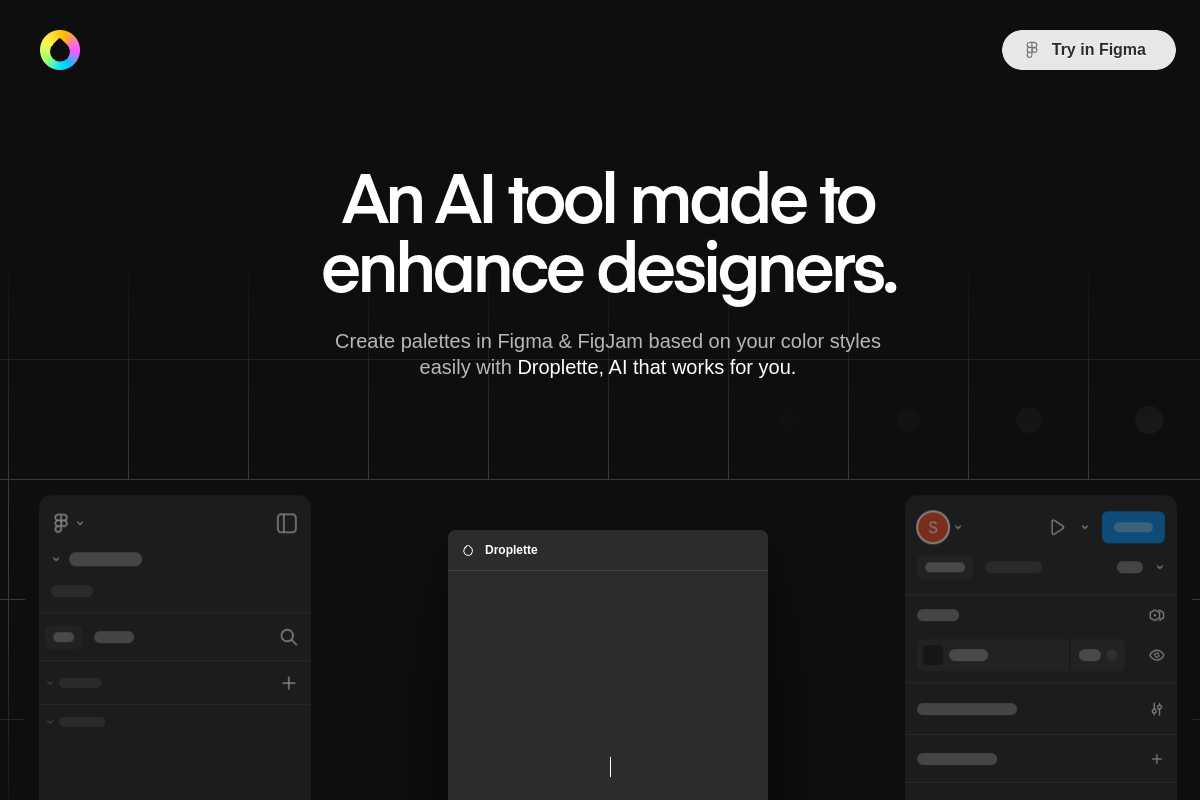Viewport: 1200px width, 800px height.
Task: Expand Figma logo dropdown chevron
Action: (x=80, y=523)
